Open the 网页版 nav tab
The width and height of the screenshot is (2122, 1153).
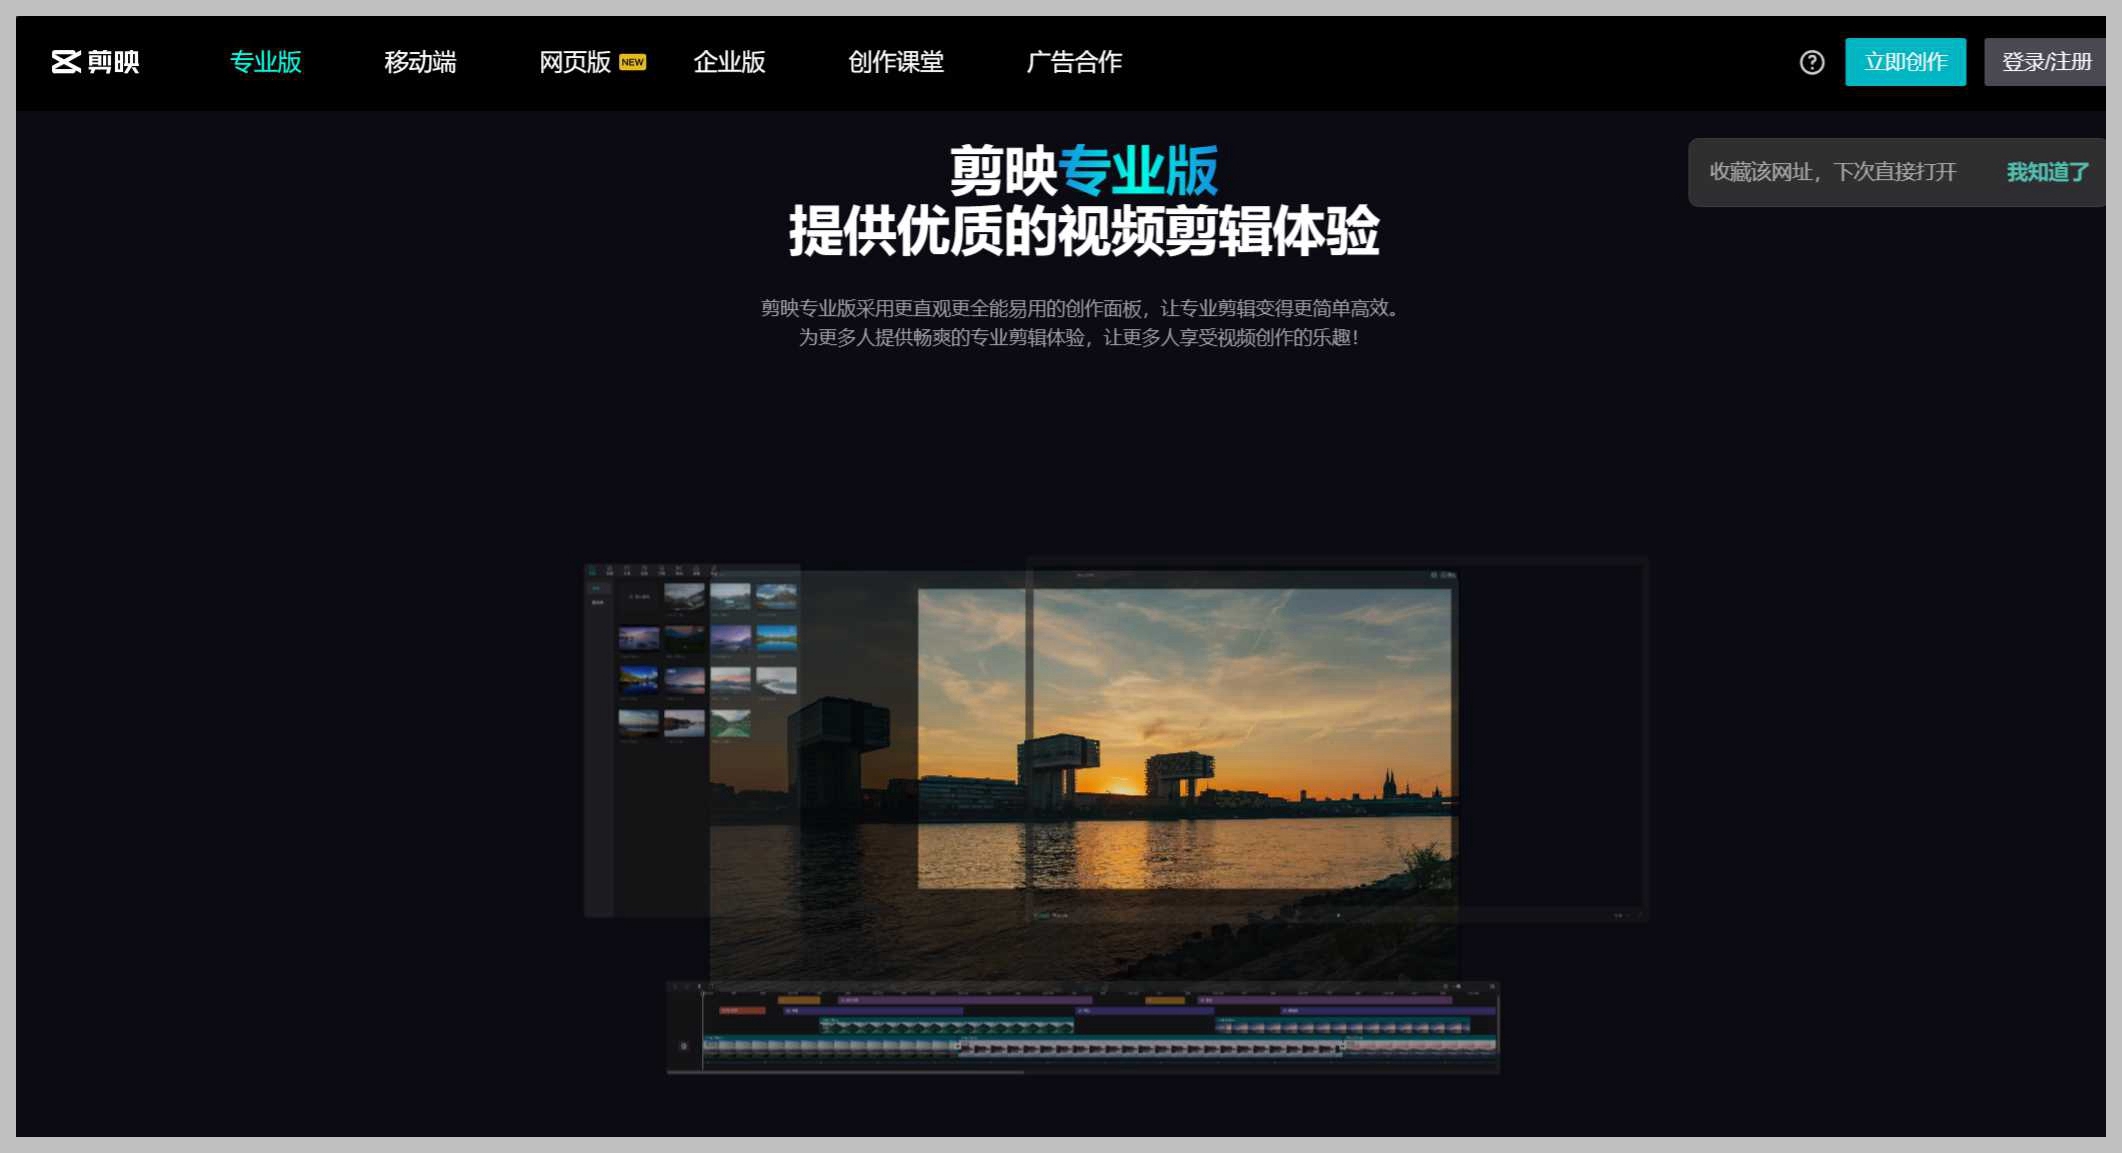pos(575,62)
